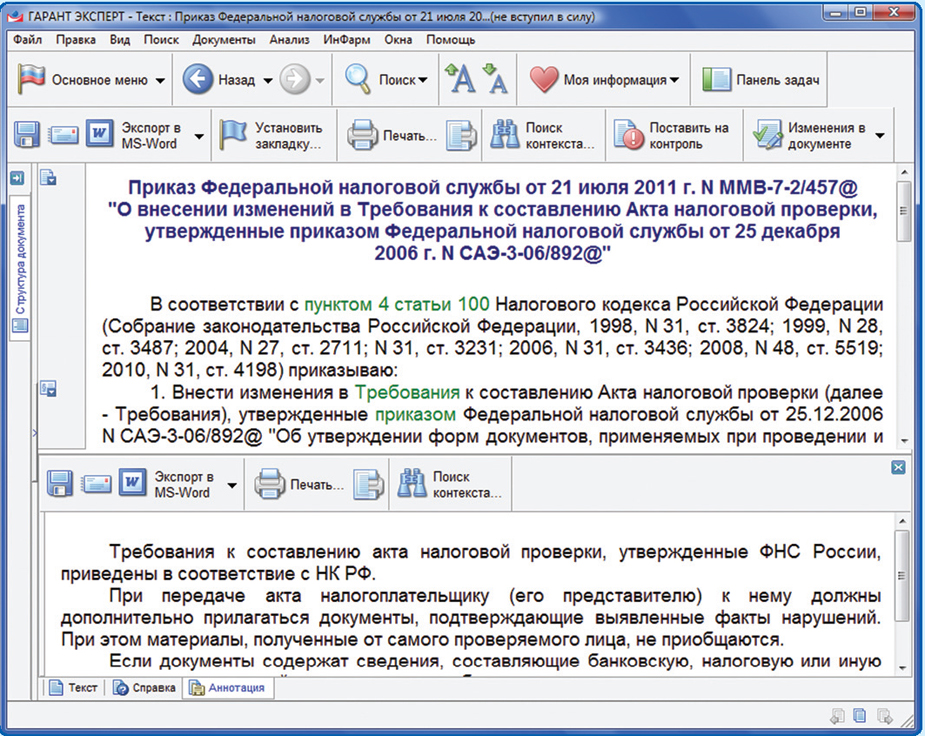Click the Панель задач button
The image size is (925, 736).
point(761,80)
